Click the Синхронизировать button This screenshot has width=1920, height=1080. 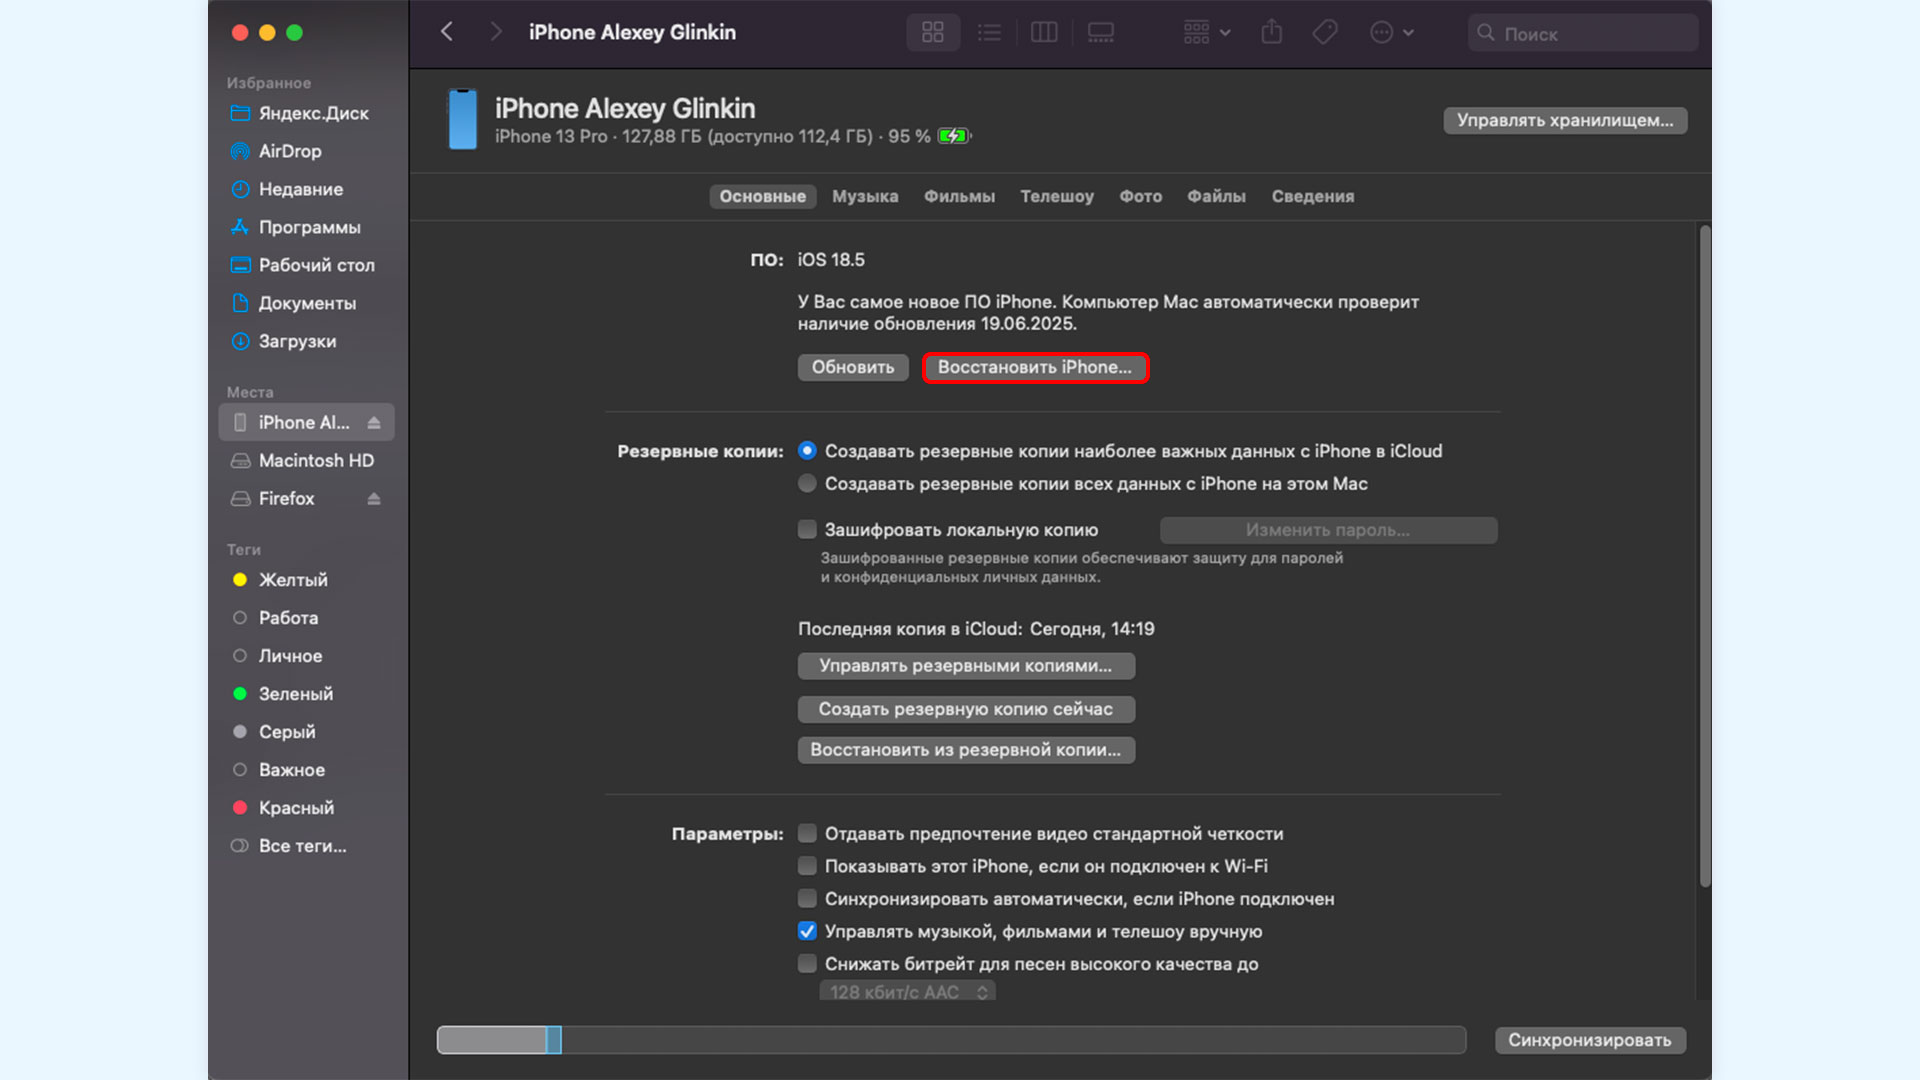pyautogui.click(x=1590, y=1040)
